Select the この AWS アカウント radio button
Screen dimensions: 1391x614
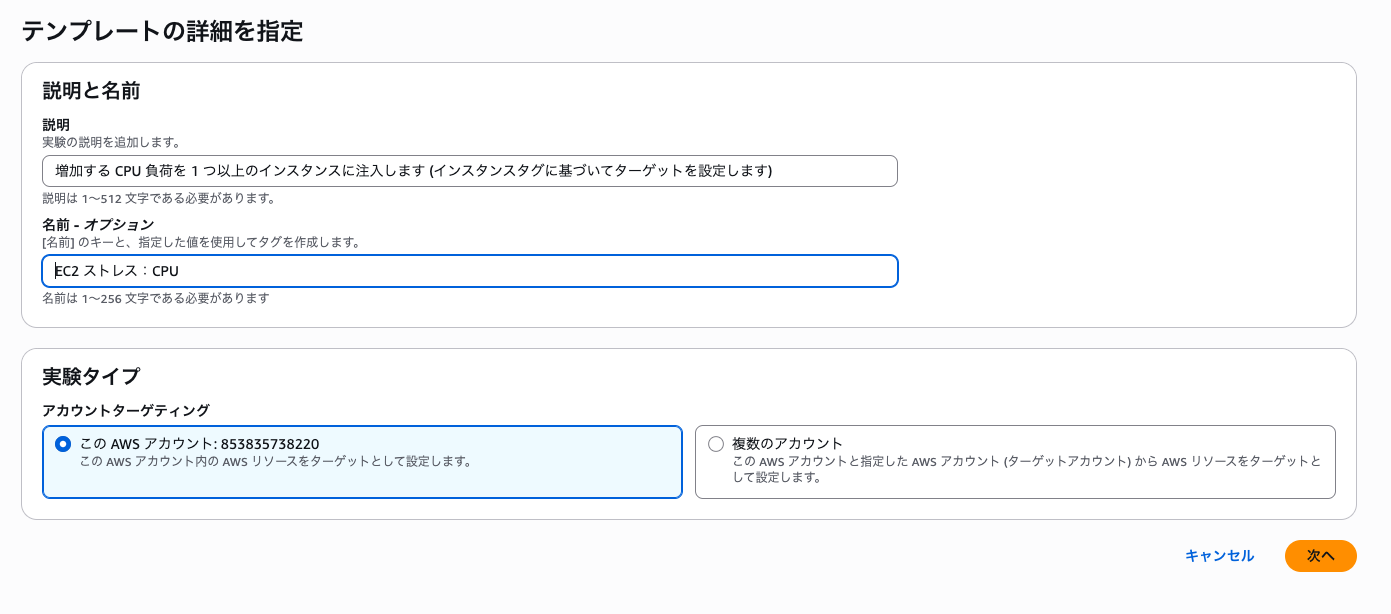tap(63, 444)
